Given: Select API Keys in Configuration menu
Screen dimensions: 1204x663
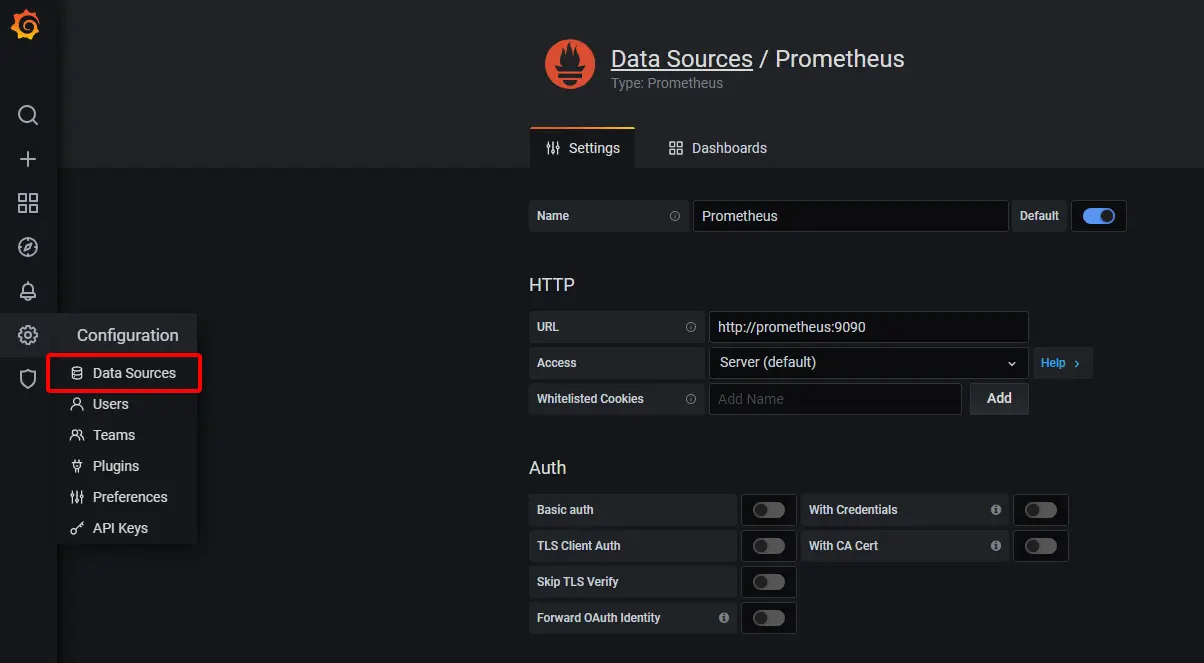Looking at the screenshot, I should tap(119, 528).
